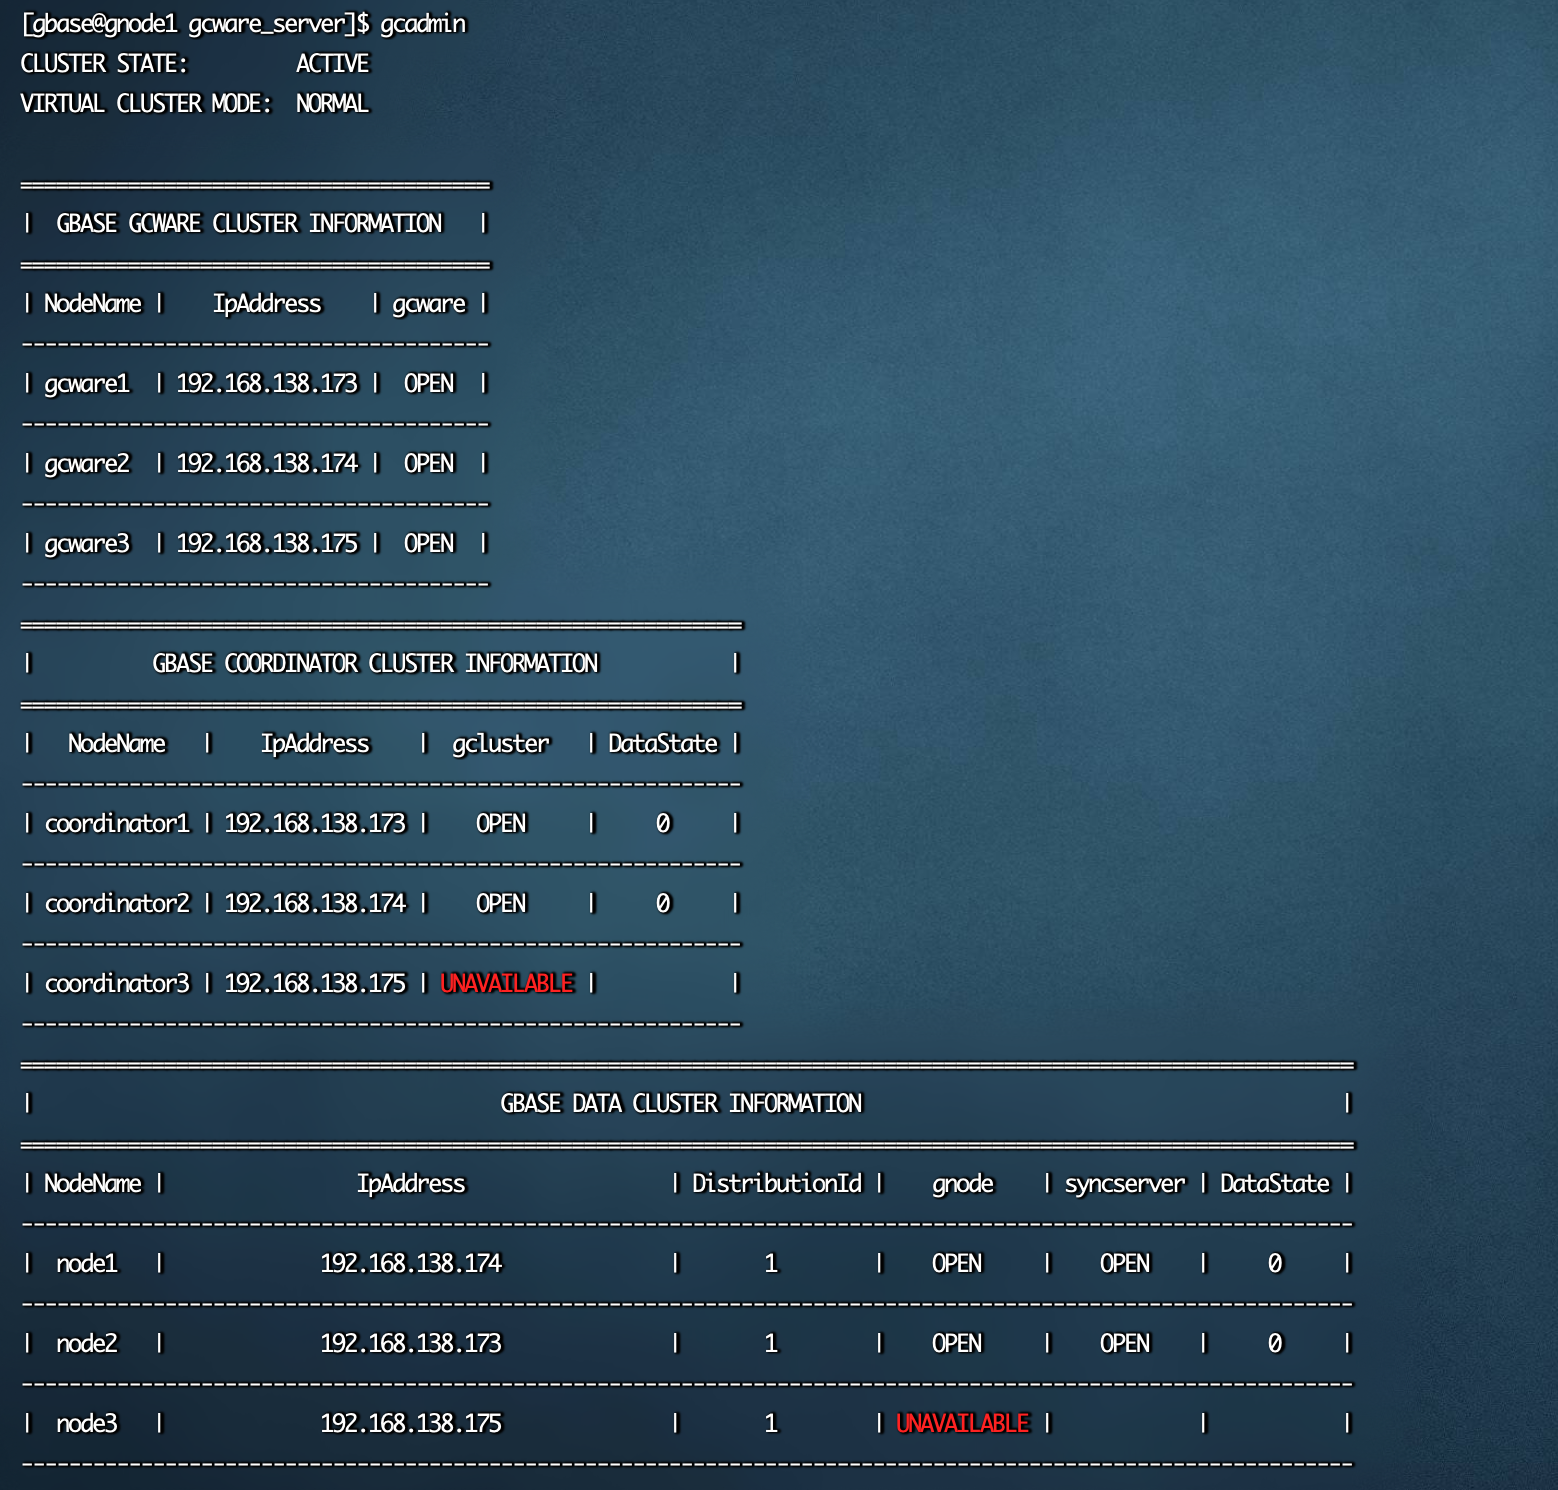
Task: Click the DistributionId column header
Action: [x=777, y=1184]
